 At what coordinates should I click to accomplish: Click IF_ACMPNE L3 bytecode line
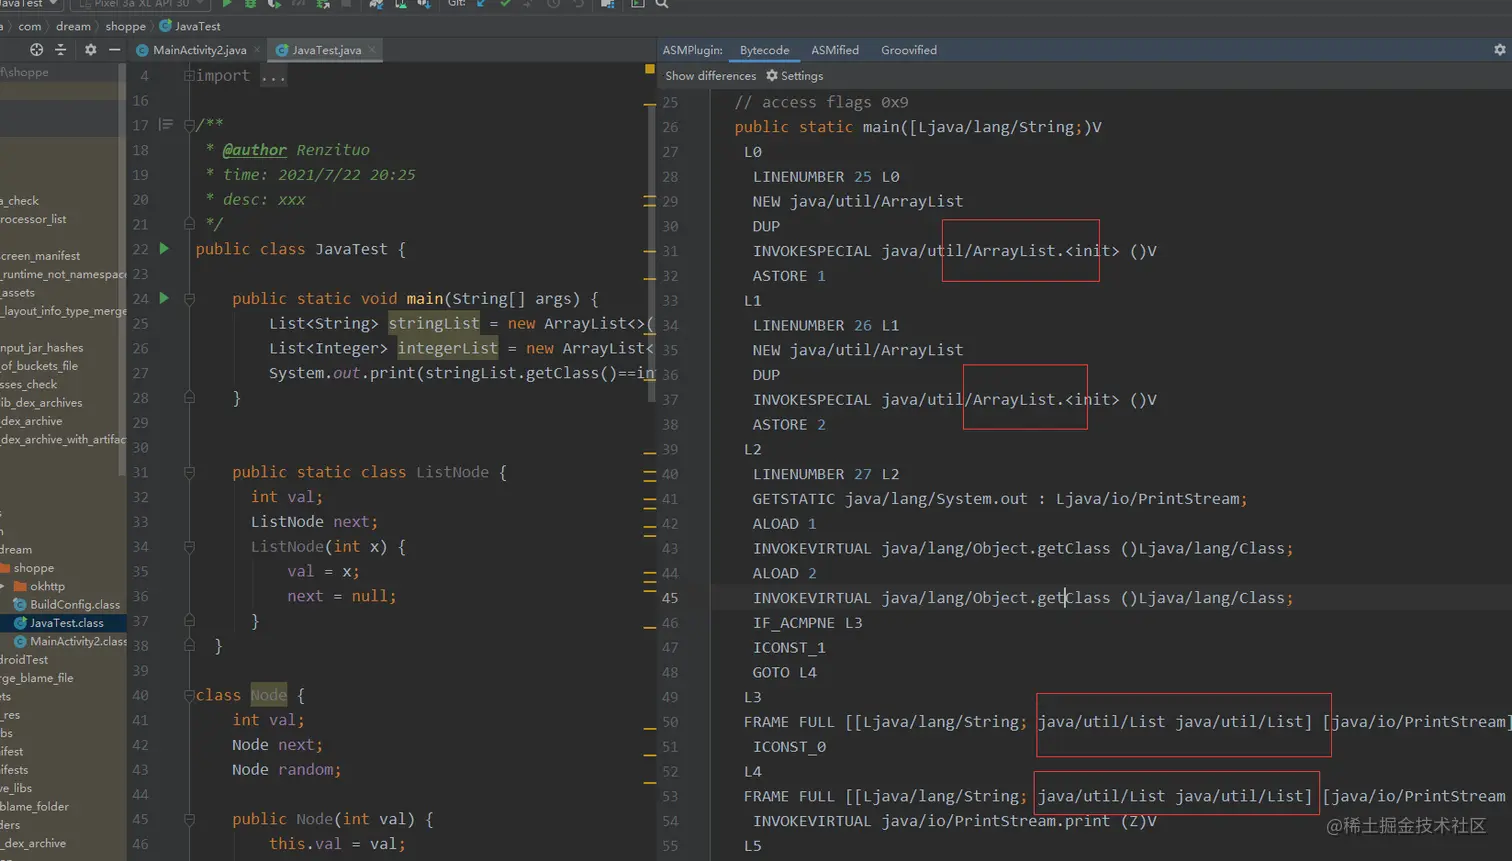click(807, 623)
